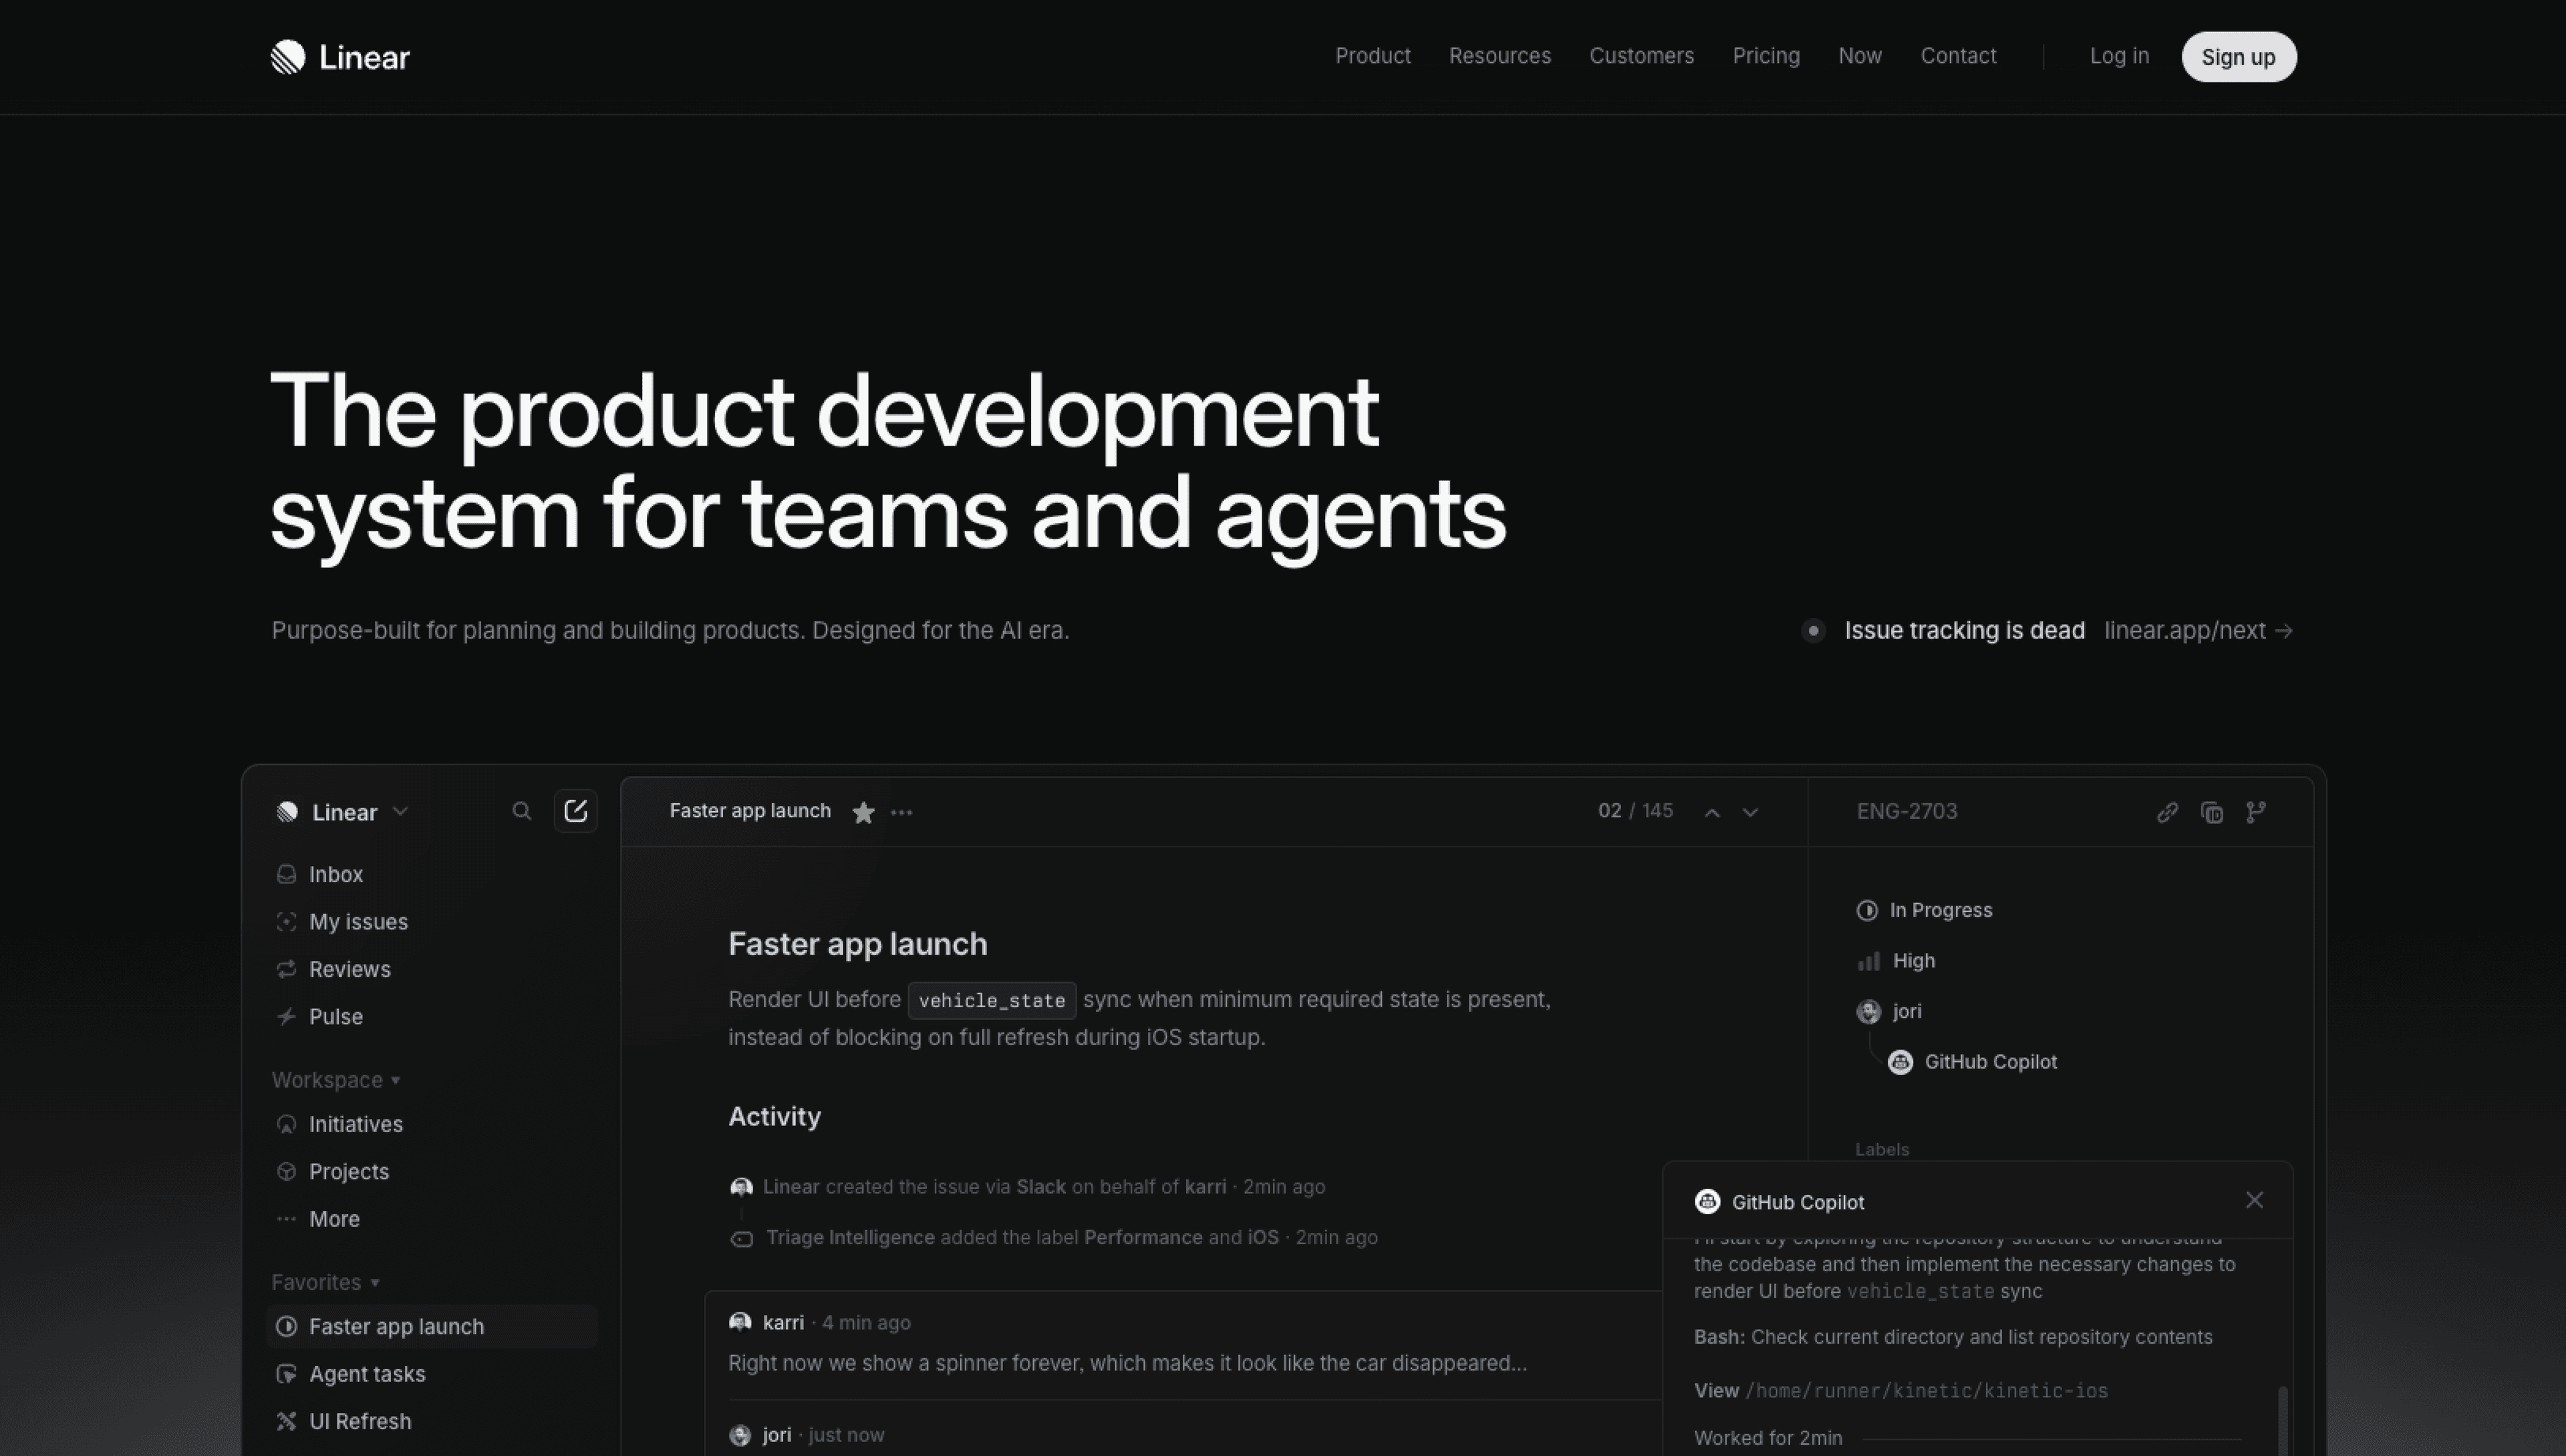Open the linear.app/next link
The height and width of the screenshot is (1456, 2566).
pyautogui.click(x=2198, y=630)
